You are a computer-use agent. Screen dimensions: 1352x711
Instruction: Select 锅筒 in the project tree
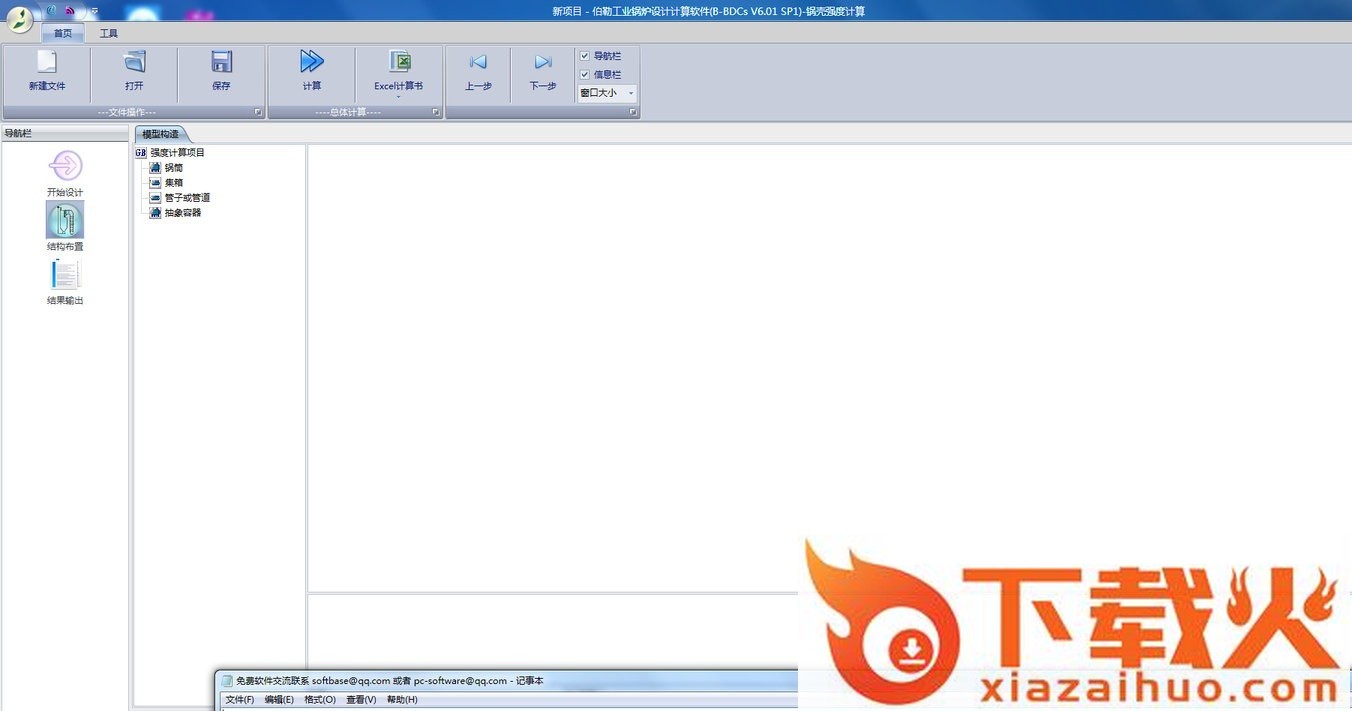(174, 168)
